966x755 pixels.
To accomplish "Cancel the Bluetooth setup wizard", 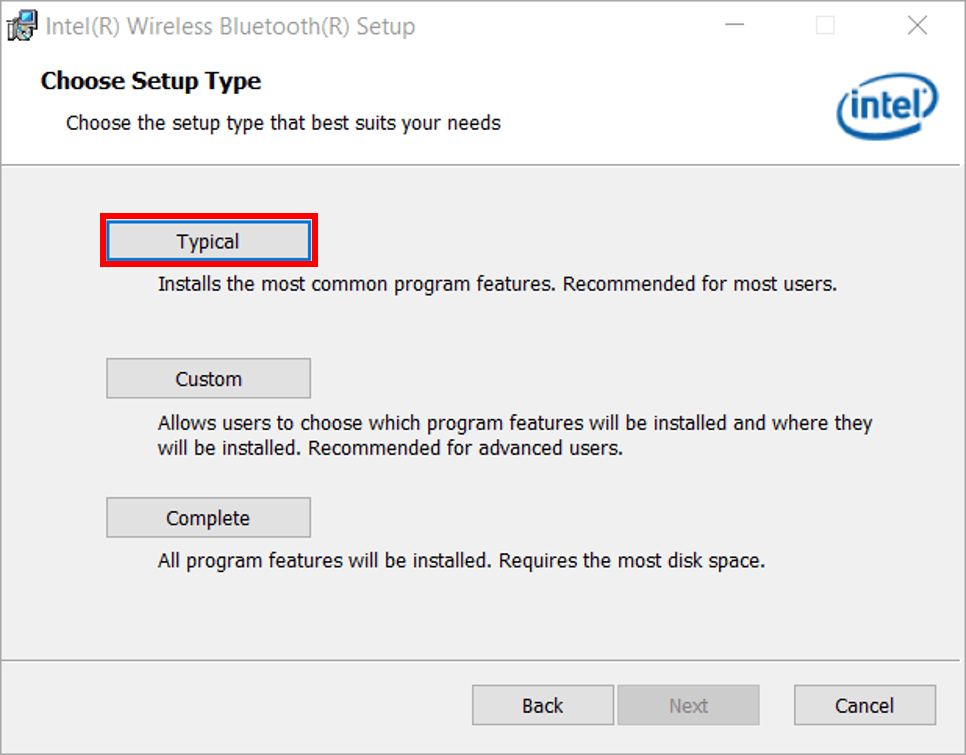I will point(864,705).
